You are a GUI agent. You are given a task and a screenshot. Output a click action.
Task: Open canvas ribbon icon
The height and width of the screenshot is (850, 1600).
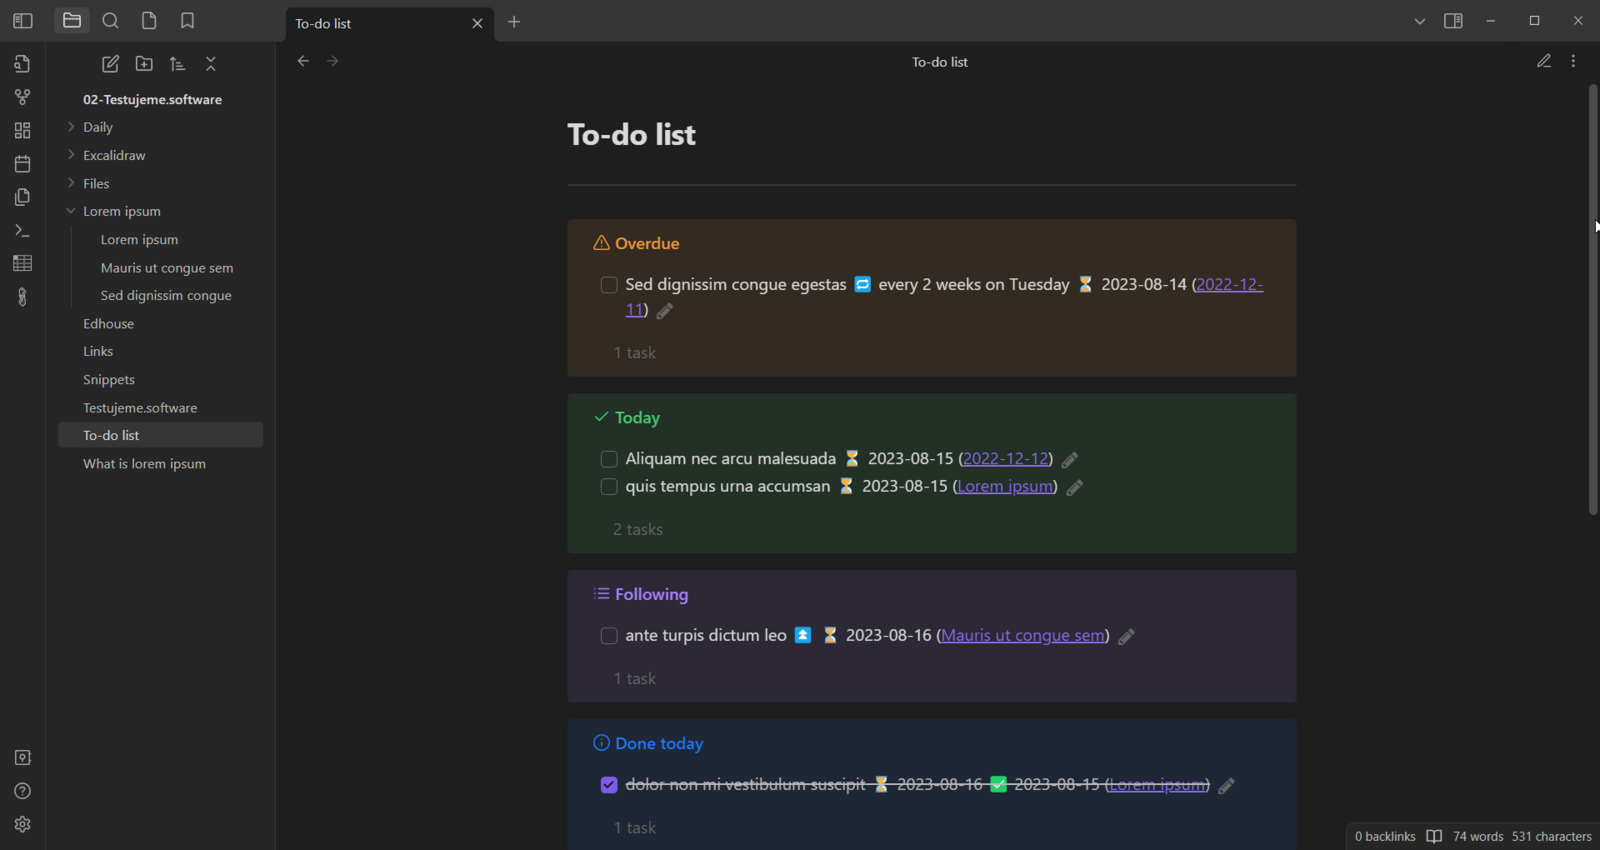[22, 131]
